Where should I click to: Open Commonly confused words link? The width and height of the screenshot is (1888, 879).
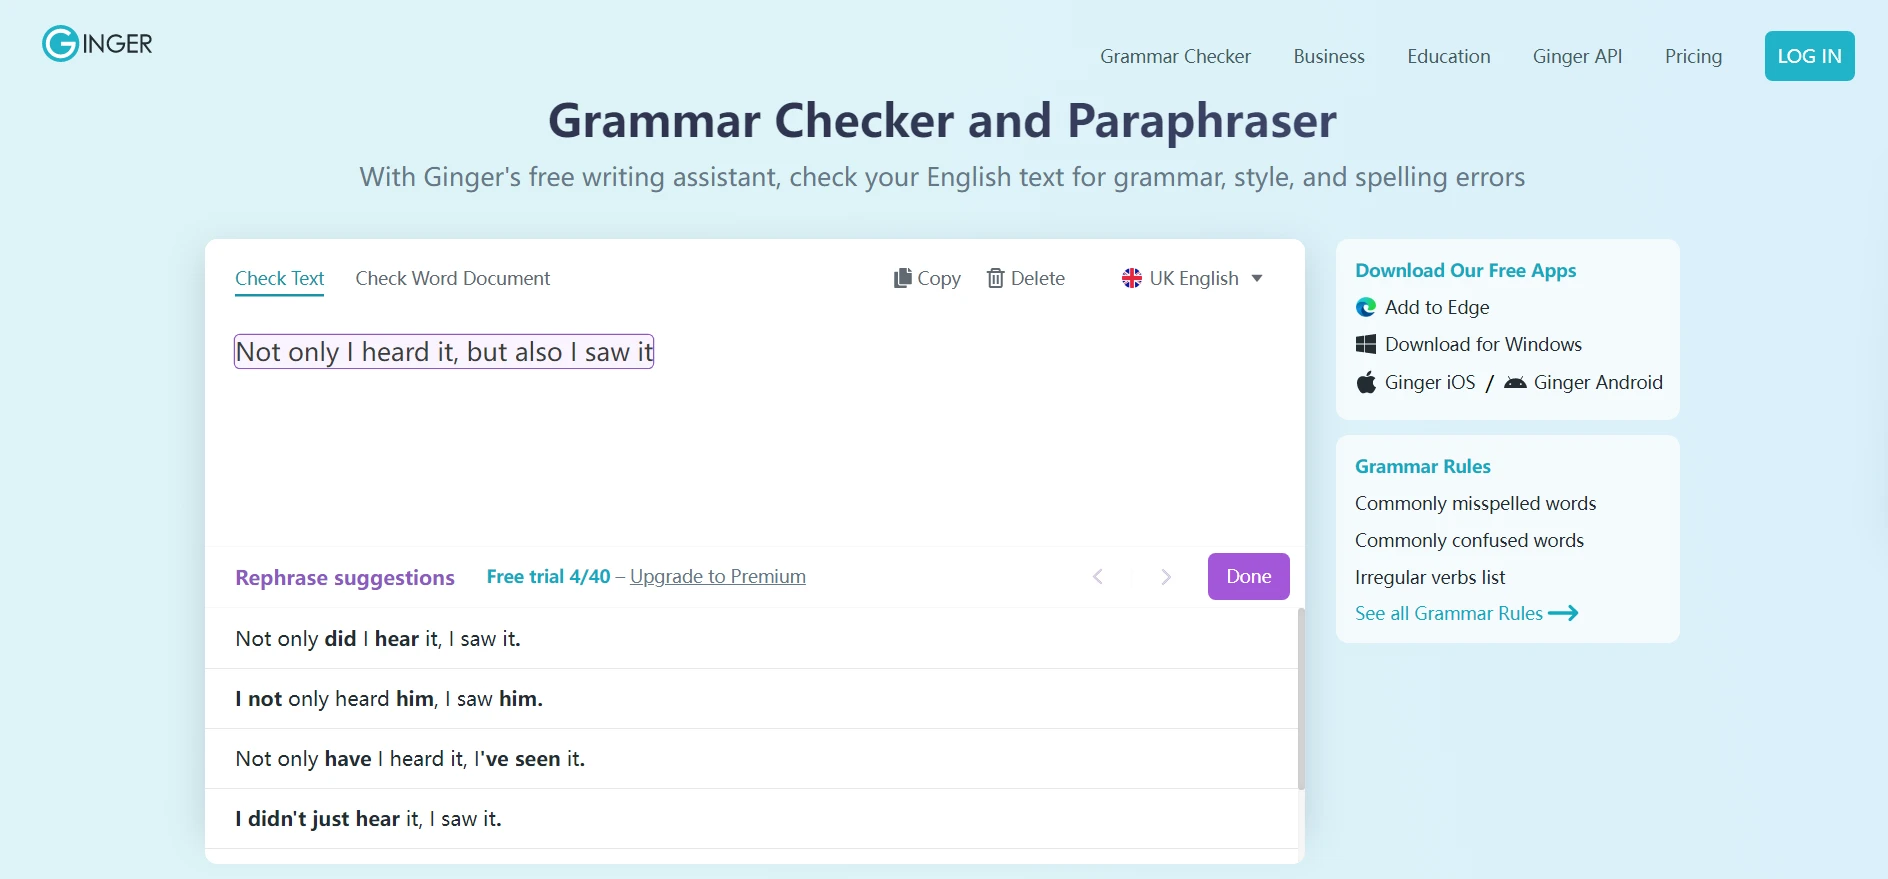click(1469, 540)
